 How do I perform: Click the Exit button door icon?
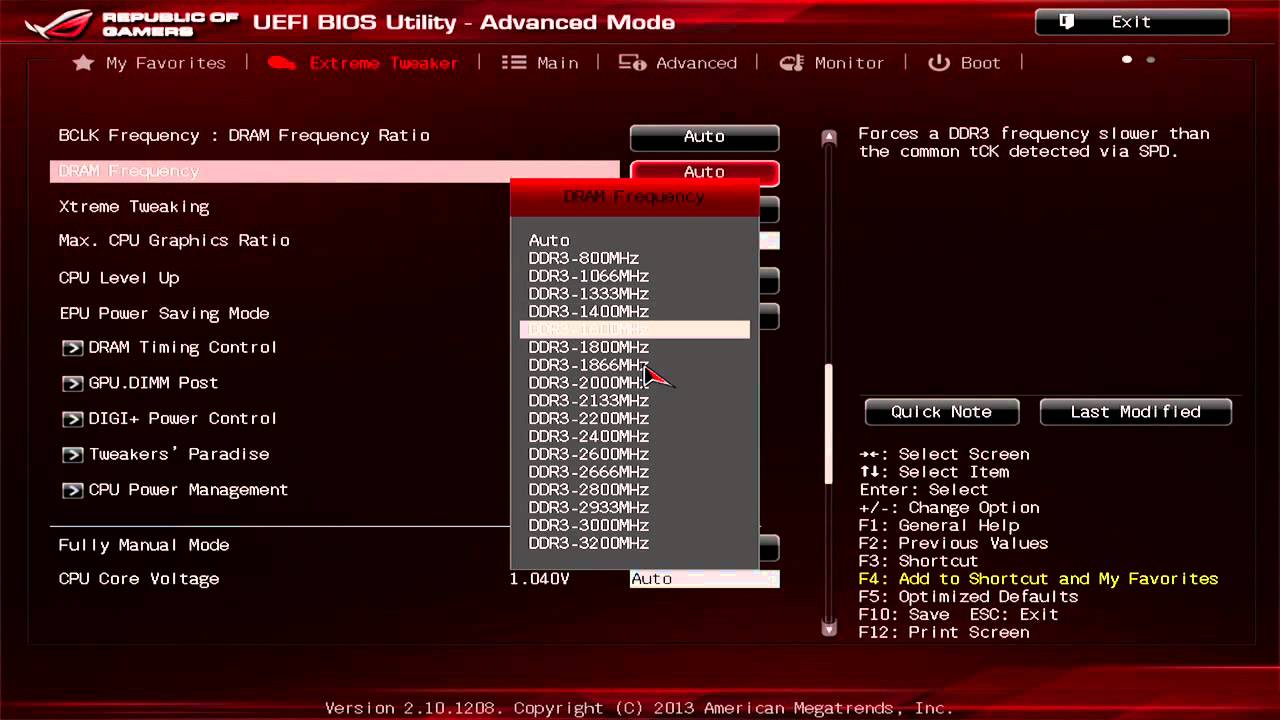coord(1067,21)
